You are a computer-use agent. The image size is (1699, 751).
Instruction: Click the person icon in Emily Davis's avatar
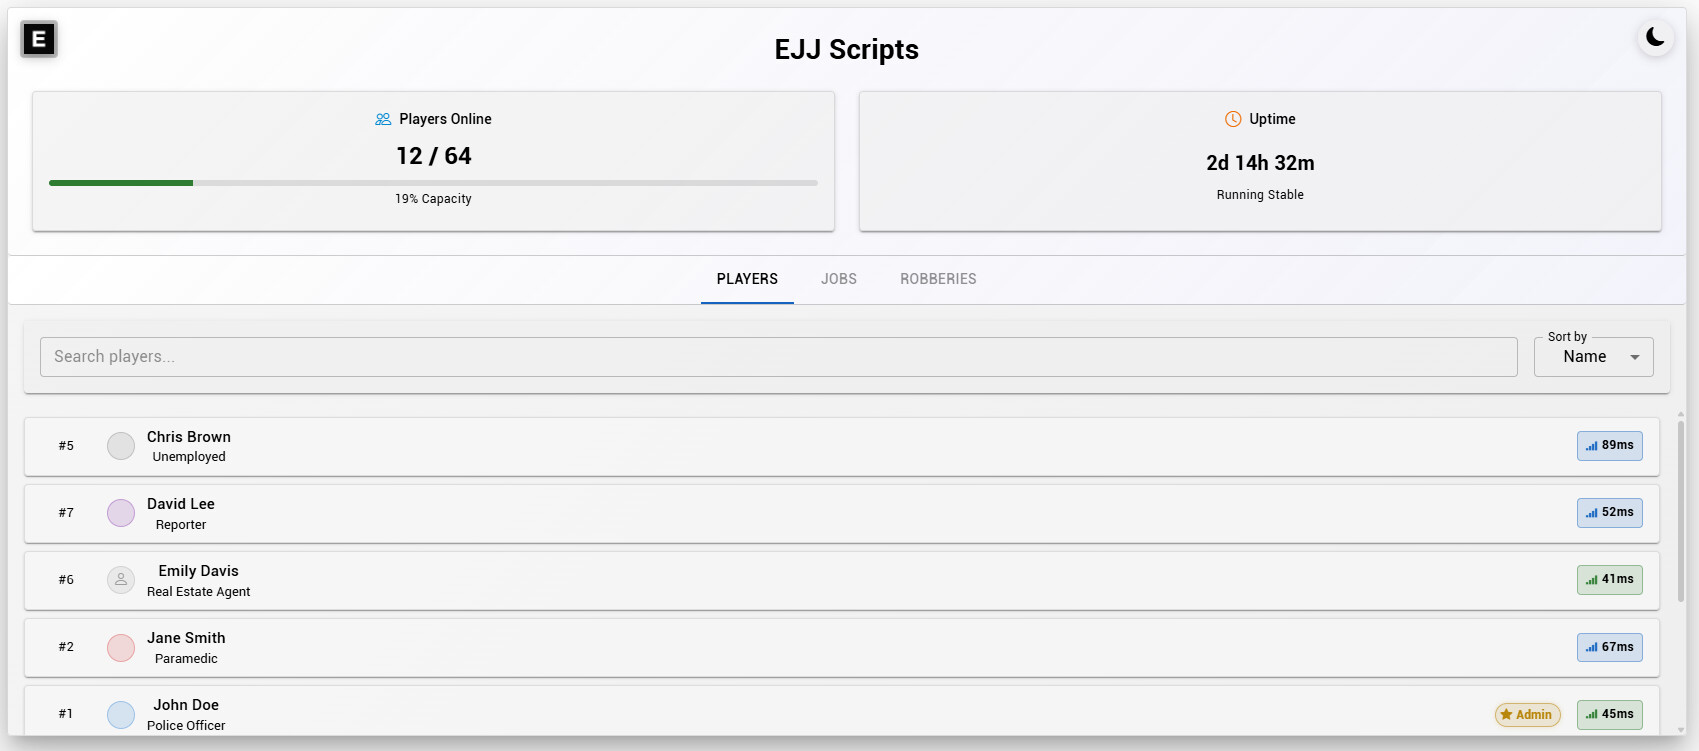[x=120, y=580]
